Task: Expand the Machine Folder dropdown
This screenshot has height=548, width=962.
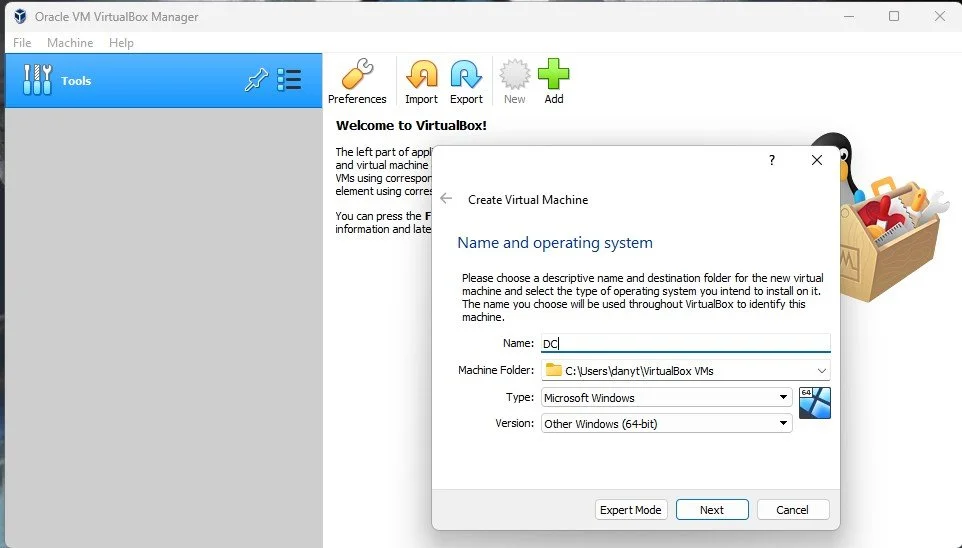Action: tap(822, 371)
